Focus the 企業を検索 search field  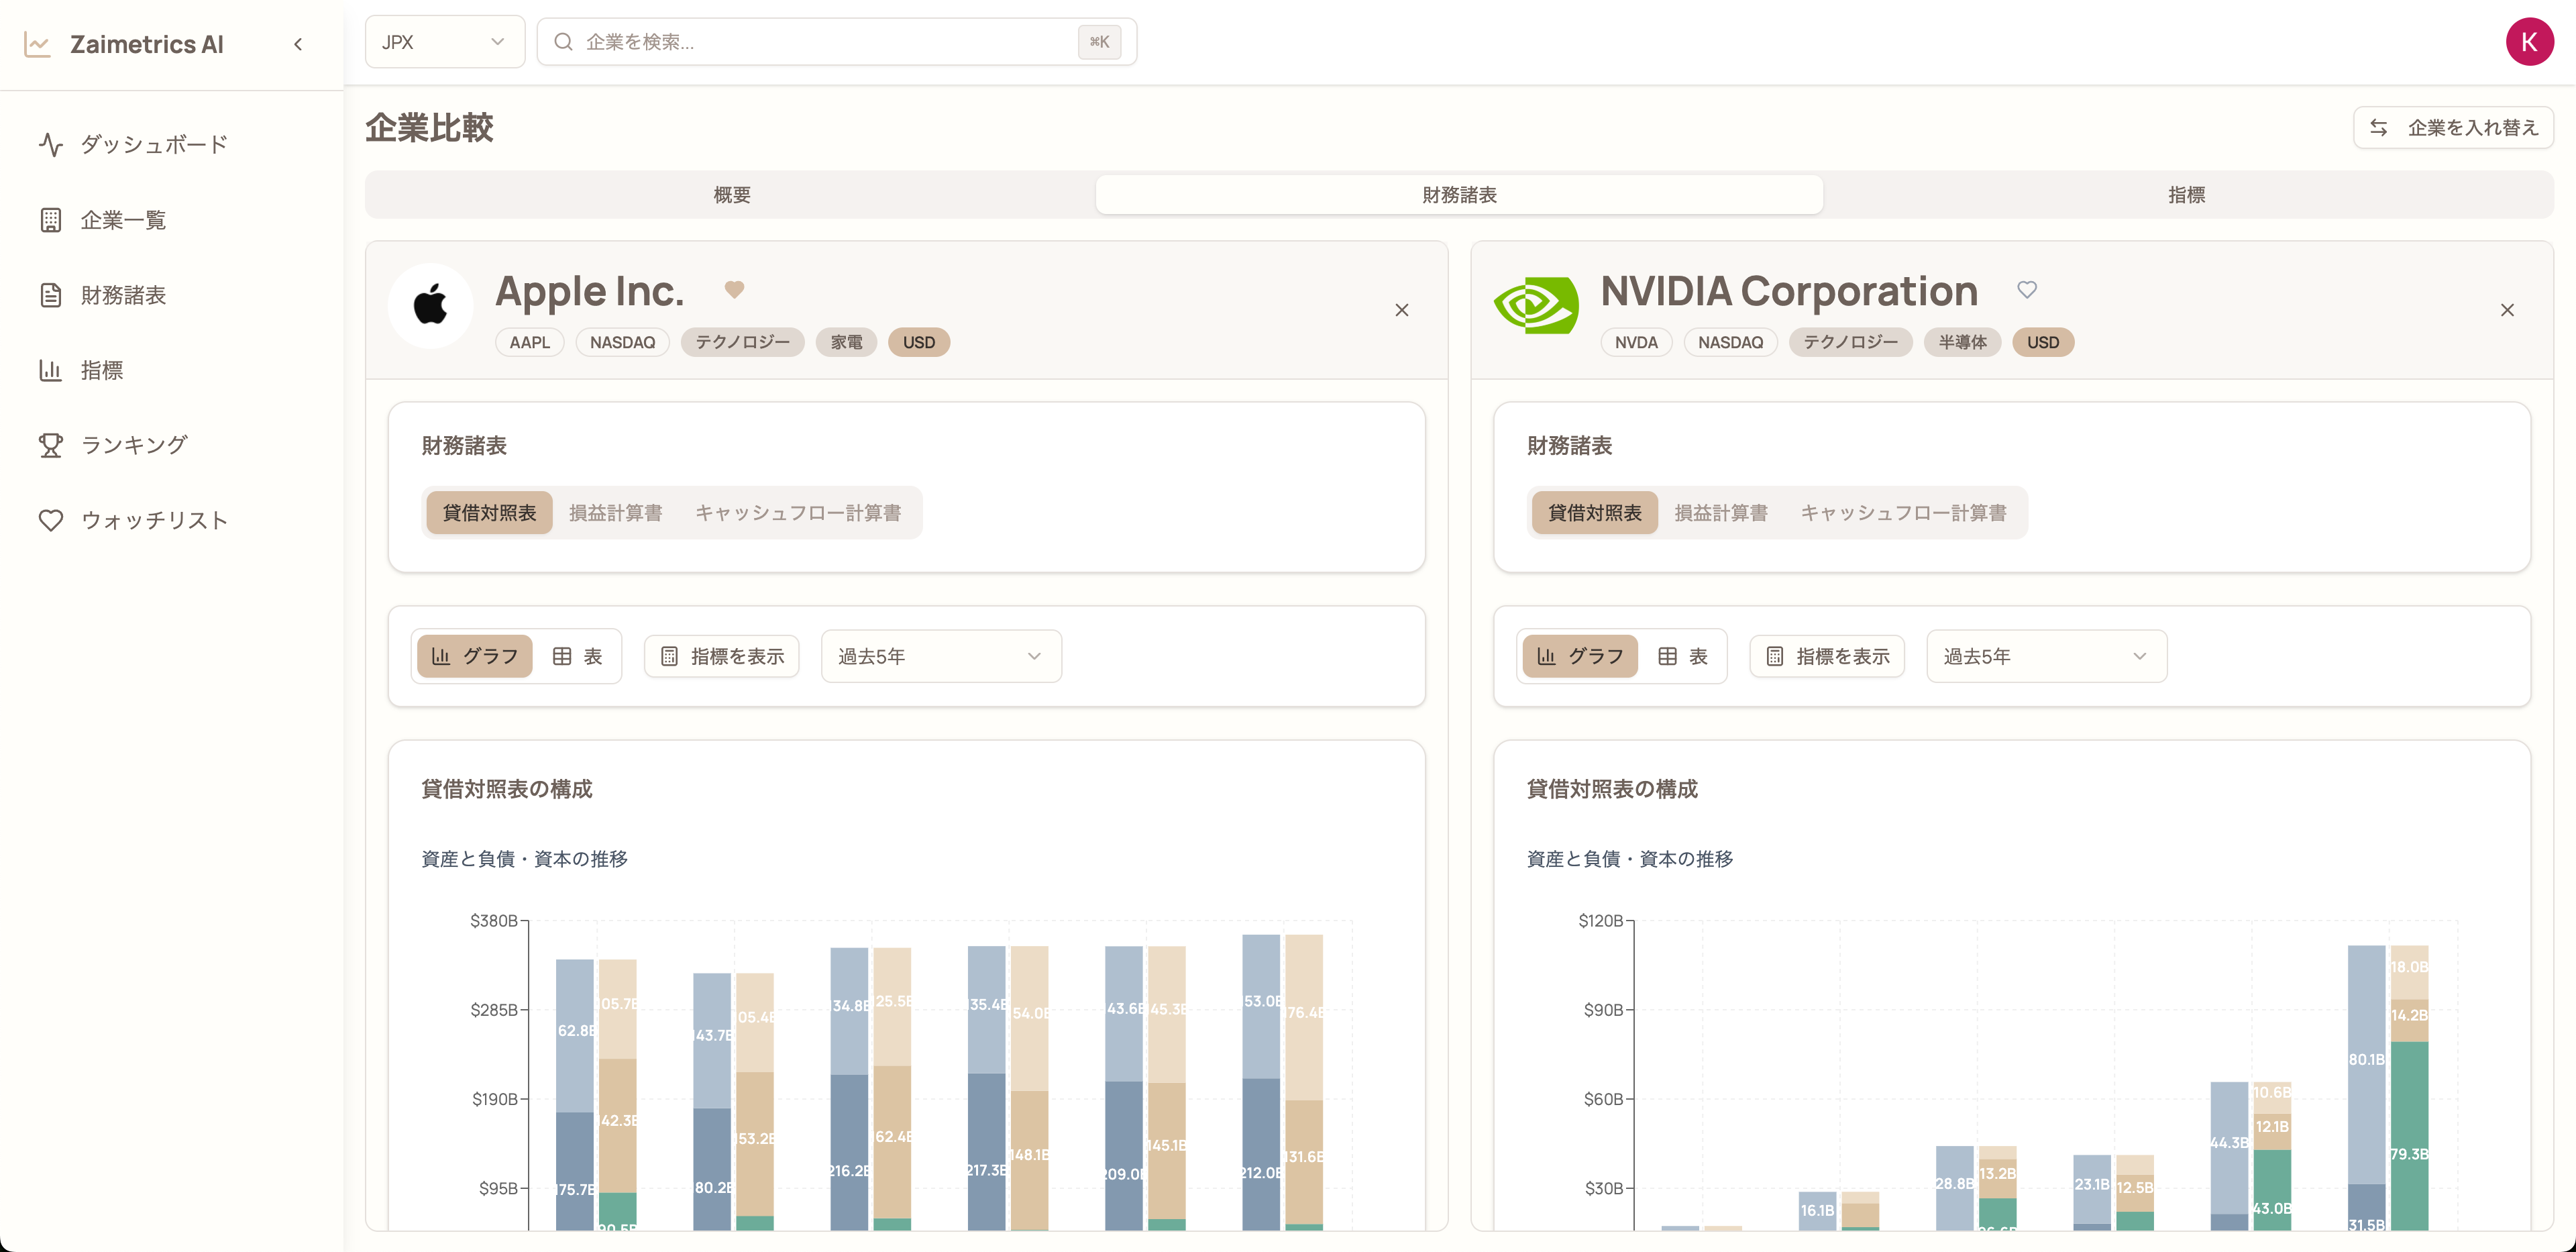click(x=830, y=42)
